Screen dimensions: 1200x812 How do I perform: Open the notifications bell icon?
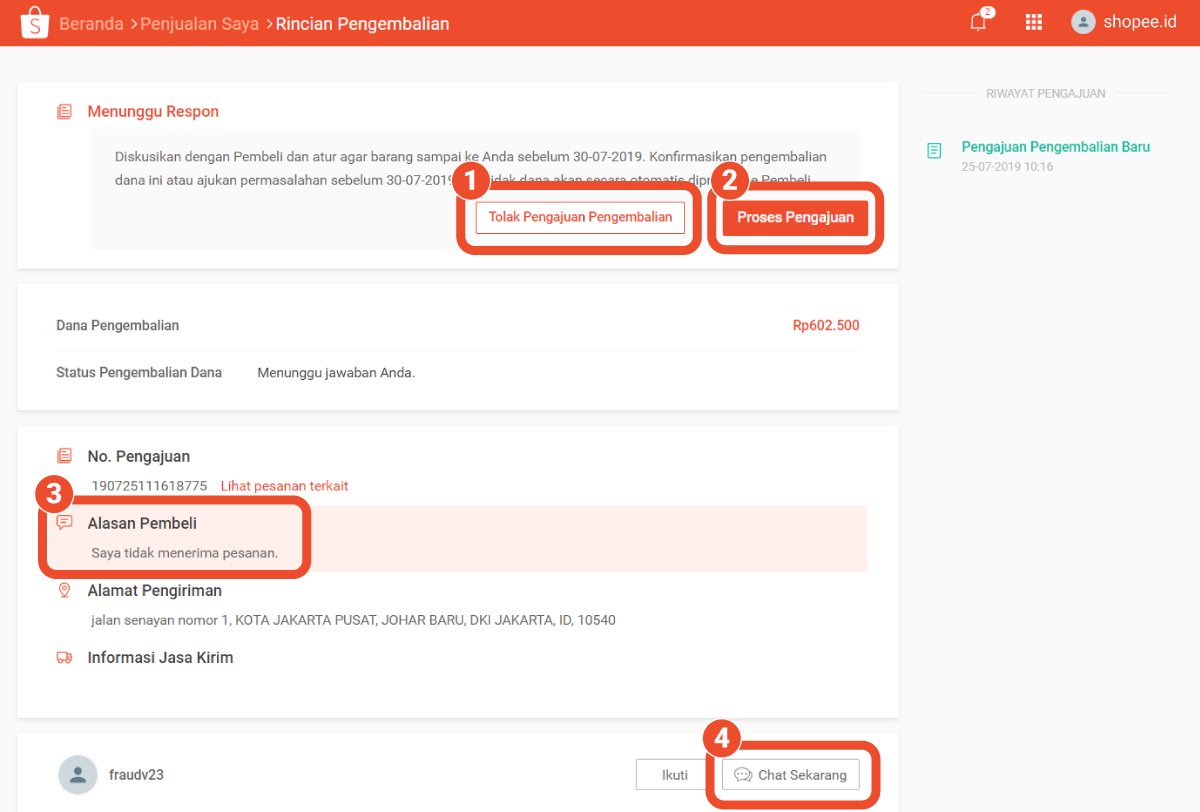[978, 22]
